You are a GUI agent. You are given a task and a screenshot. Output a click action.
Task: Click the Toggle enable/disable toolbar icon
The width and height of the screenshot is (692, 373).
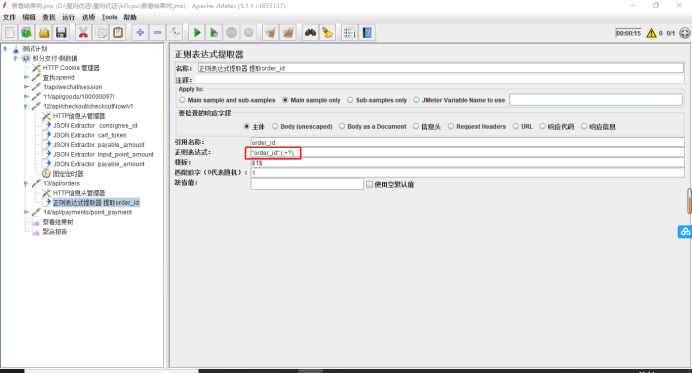coord(175,33)
